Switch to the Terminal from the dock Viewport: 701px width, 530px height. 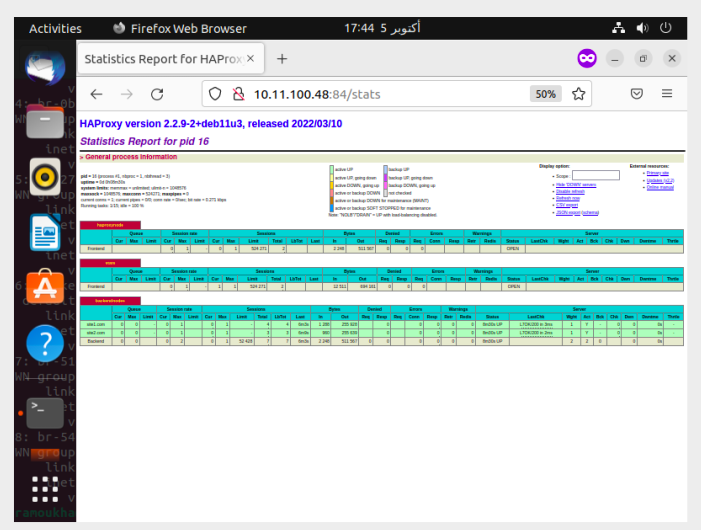pyautogui.click(x=45, y=413)
